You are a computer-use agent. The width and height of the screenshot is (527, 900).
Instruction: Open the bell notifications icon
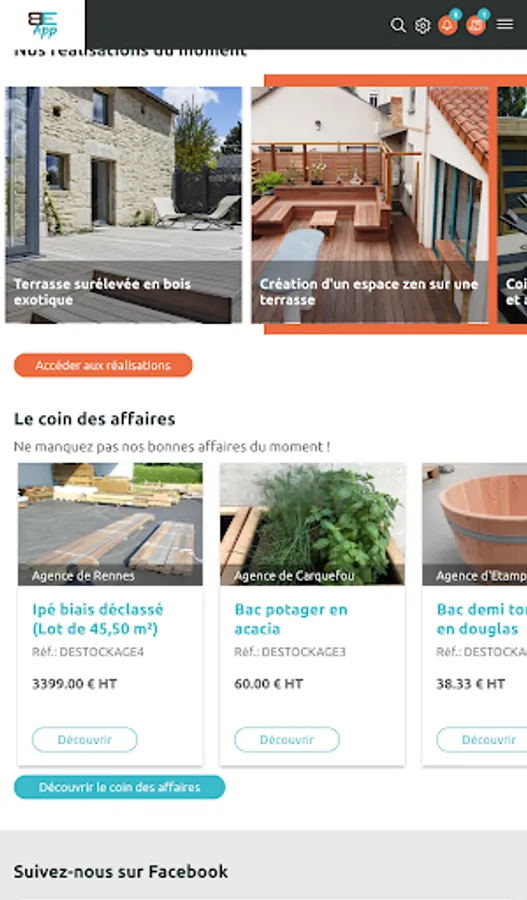(x=448, y=25)
